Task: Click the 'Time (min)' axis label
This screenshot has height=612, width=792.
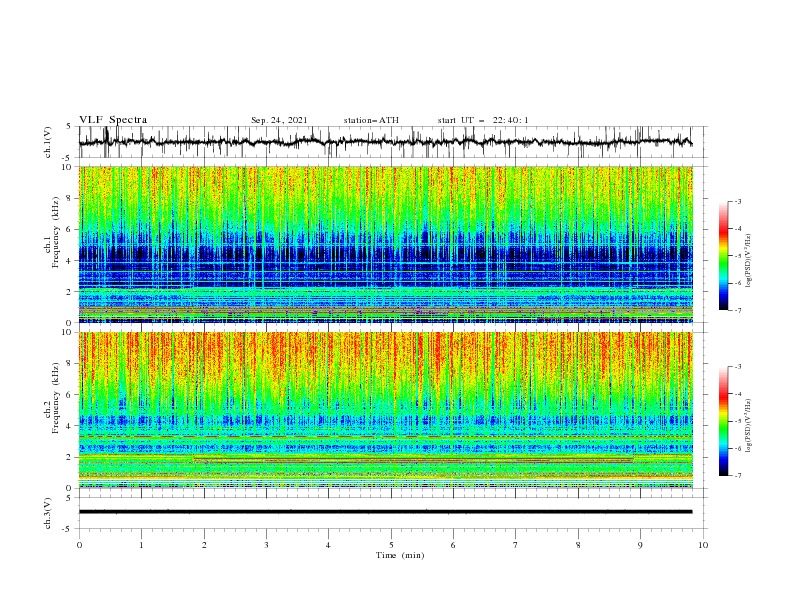Action: [x=400, y=555]
